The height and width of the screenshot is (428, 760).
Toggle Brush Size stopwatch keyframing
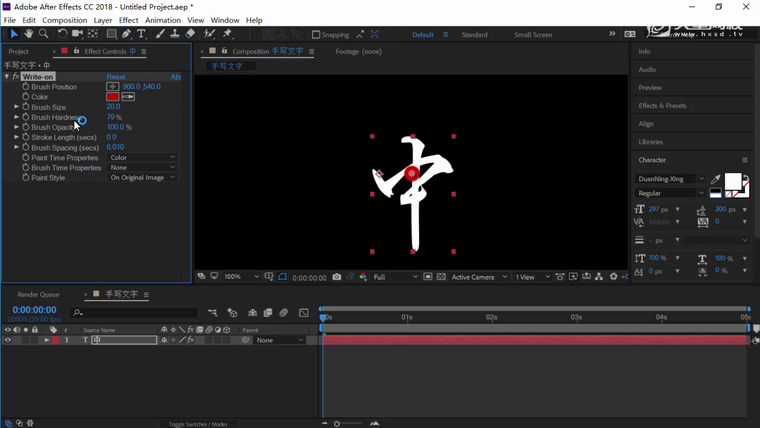click(26, 107)
